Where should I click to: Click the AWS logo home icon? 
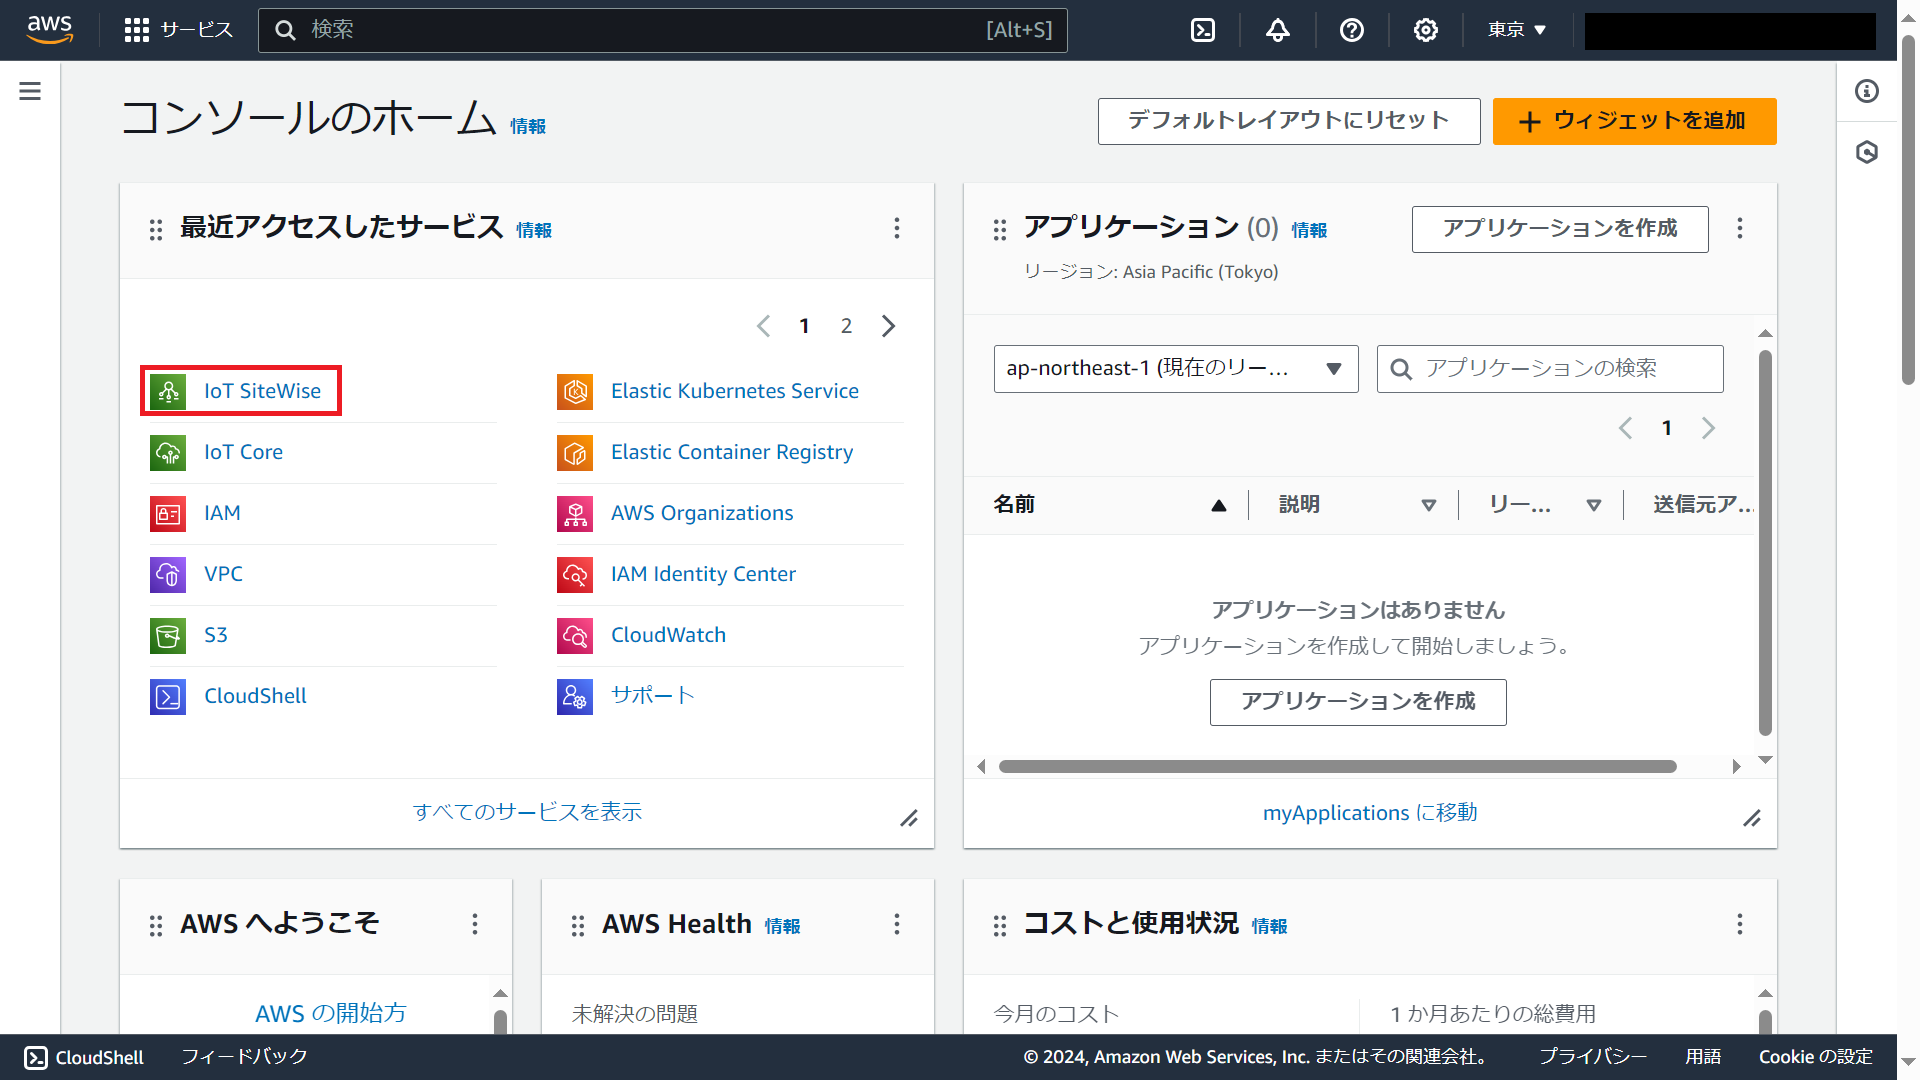coord(50,30)
